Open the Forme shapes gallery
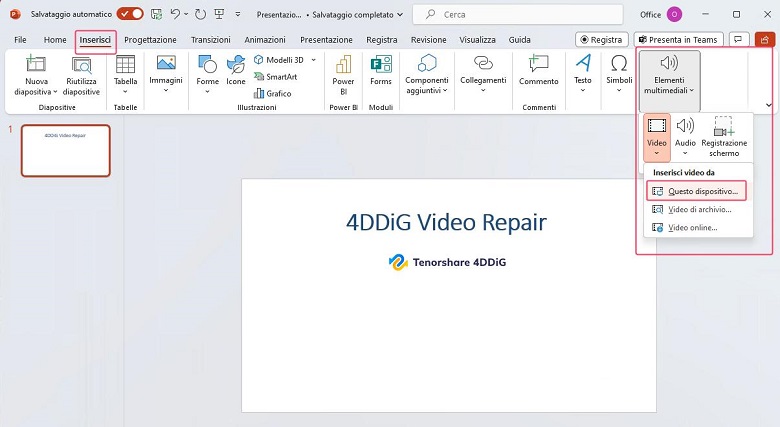780x427 pixels. click(207, 75)
